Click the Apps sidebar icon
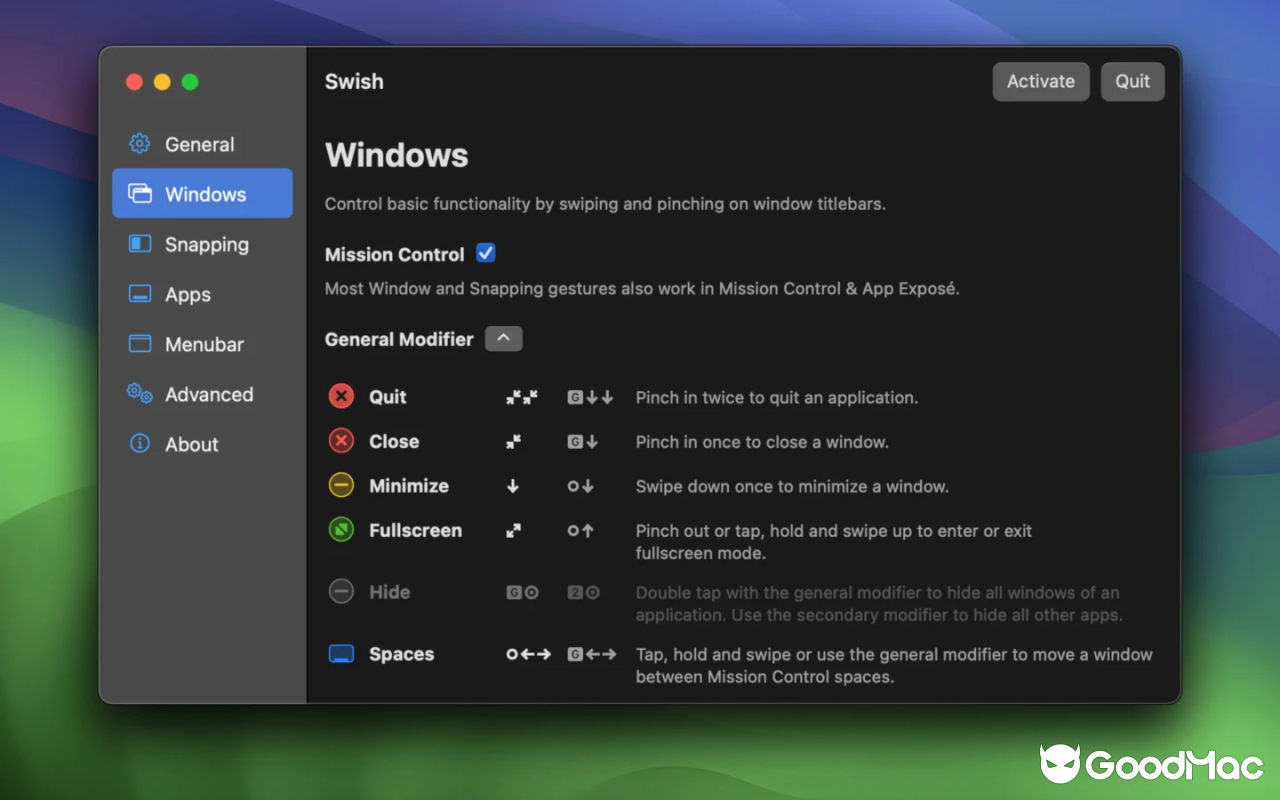The height and width of the screenshot is (800, 1280). click(138, 293)
